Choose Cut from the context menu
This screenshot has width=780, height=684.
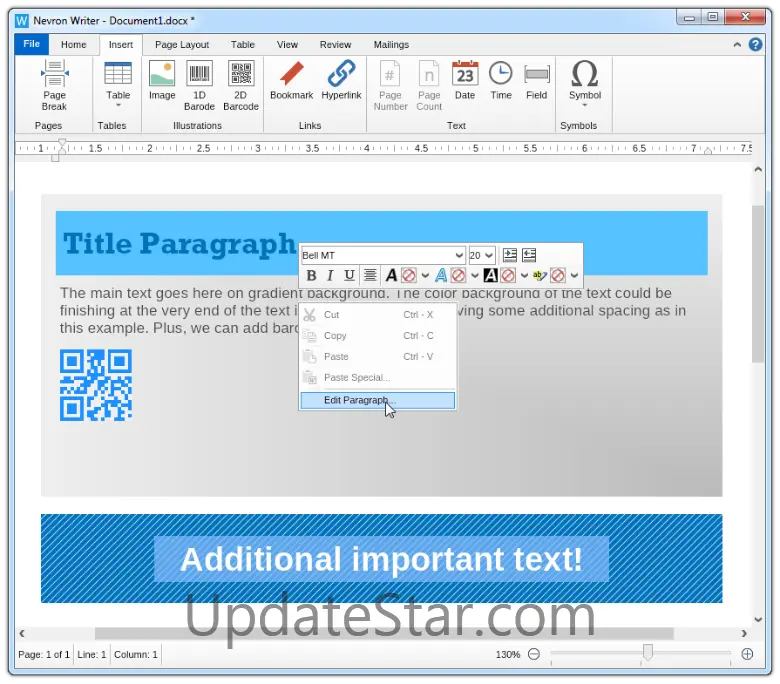[378, 315]
